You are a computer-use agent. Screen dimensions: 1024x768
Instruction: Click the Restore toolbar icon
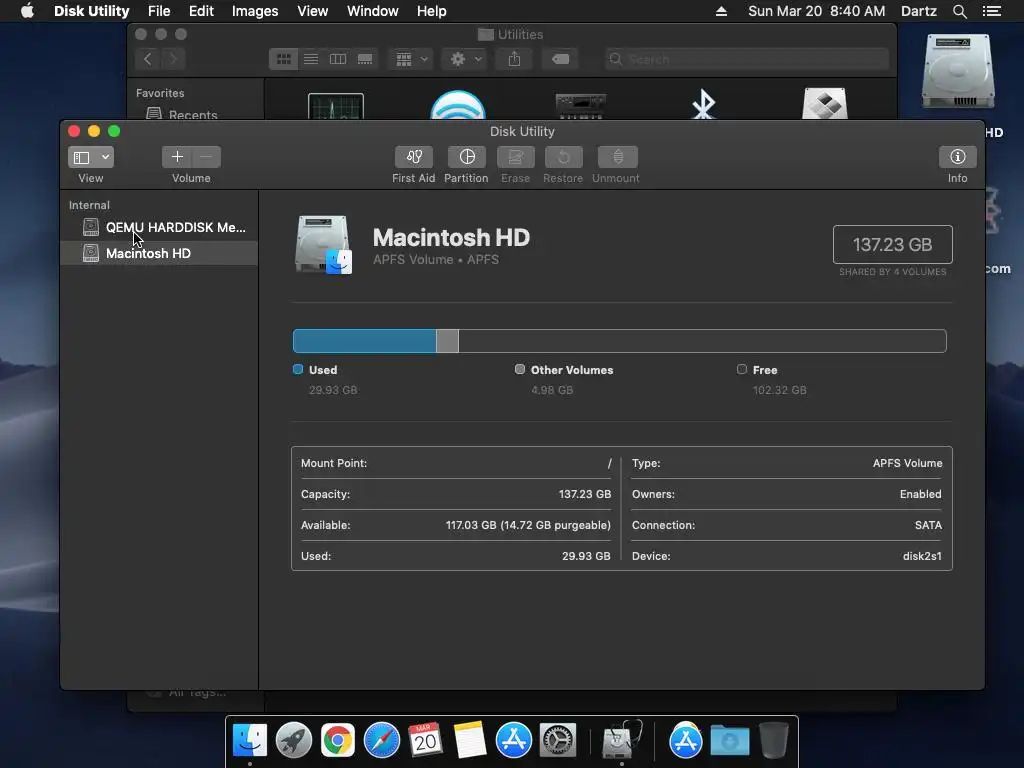coord(563,157)
